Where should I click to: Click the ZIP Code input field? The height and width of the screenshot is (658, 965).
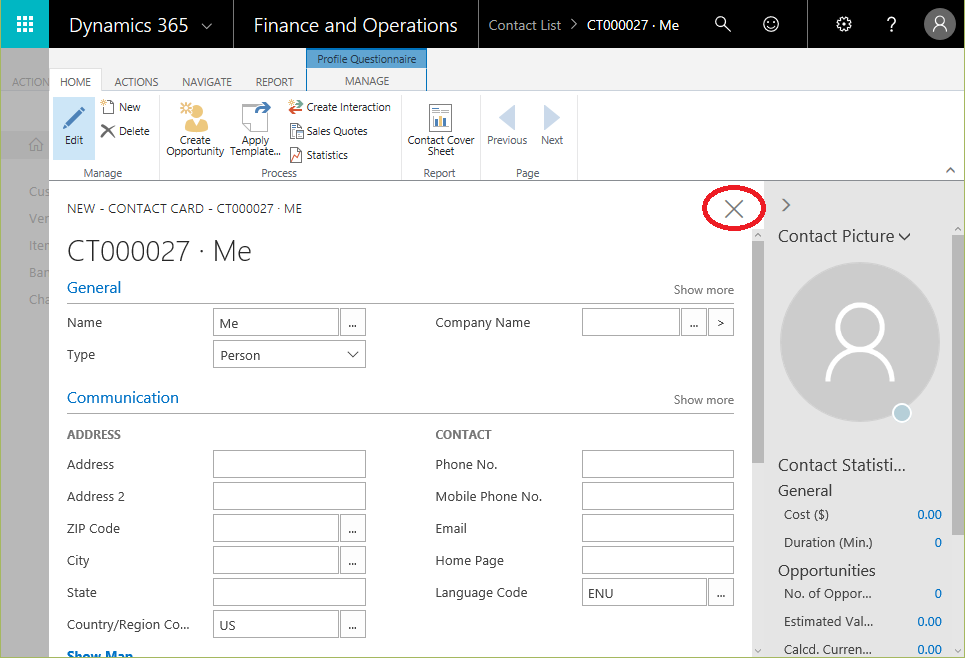point(276,528)
